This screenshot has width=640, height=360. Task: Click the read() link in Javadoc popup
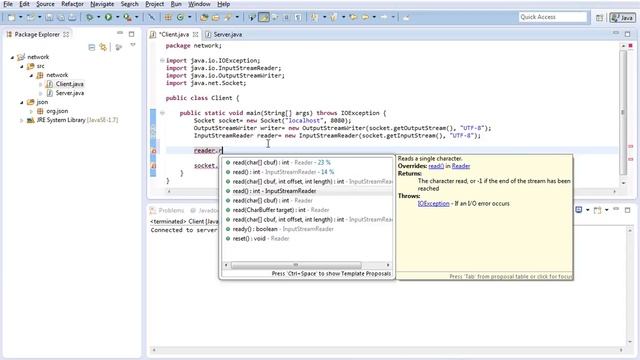tap(436, 166)
